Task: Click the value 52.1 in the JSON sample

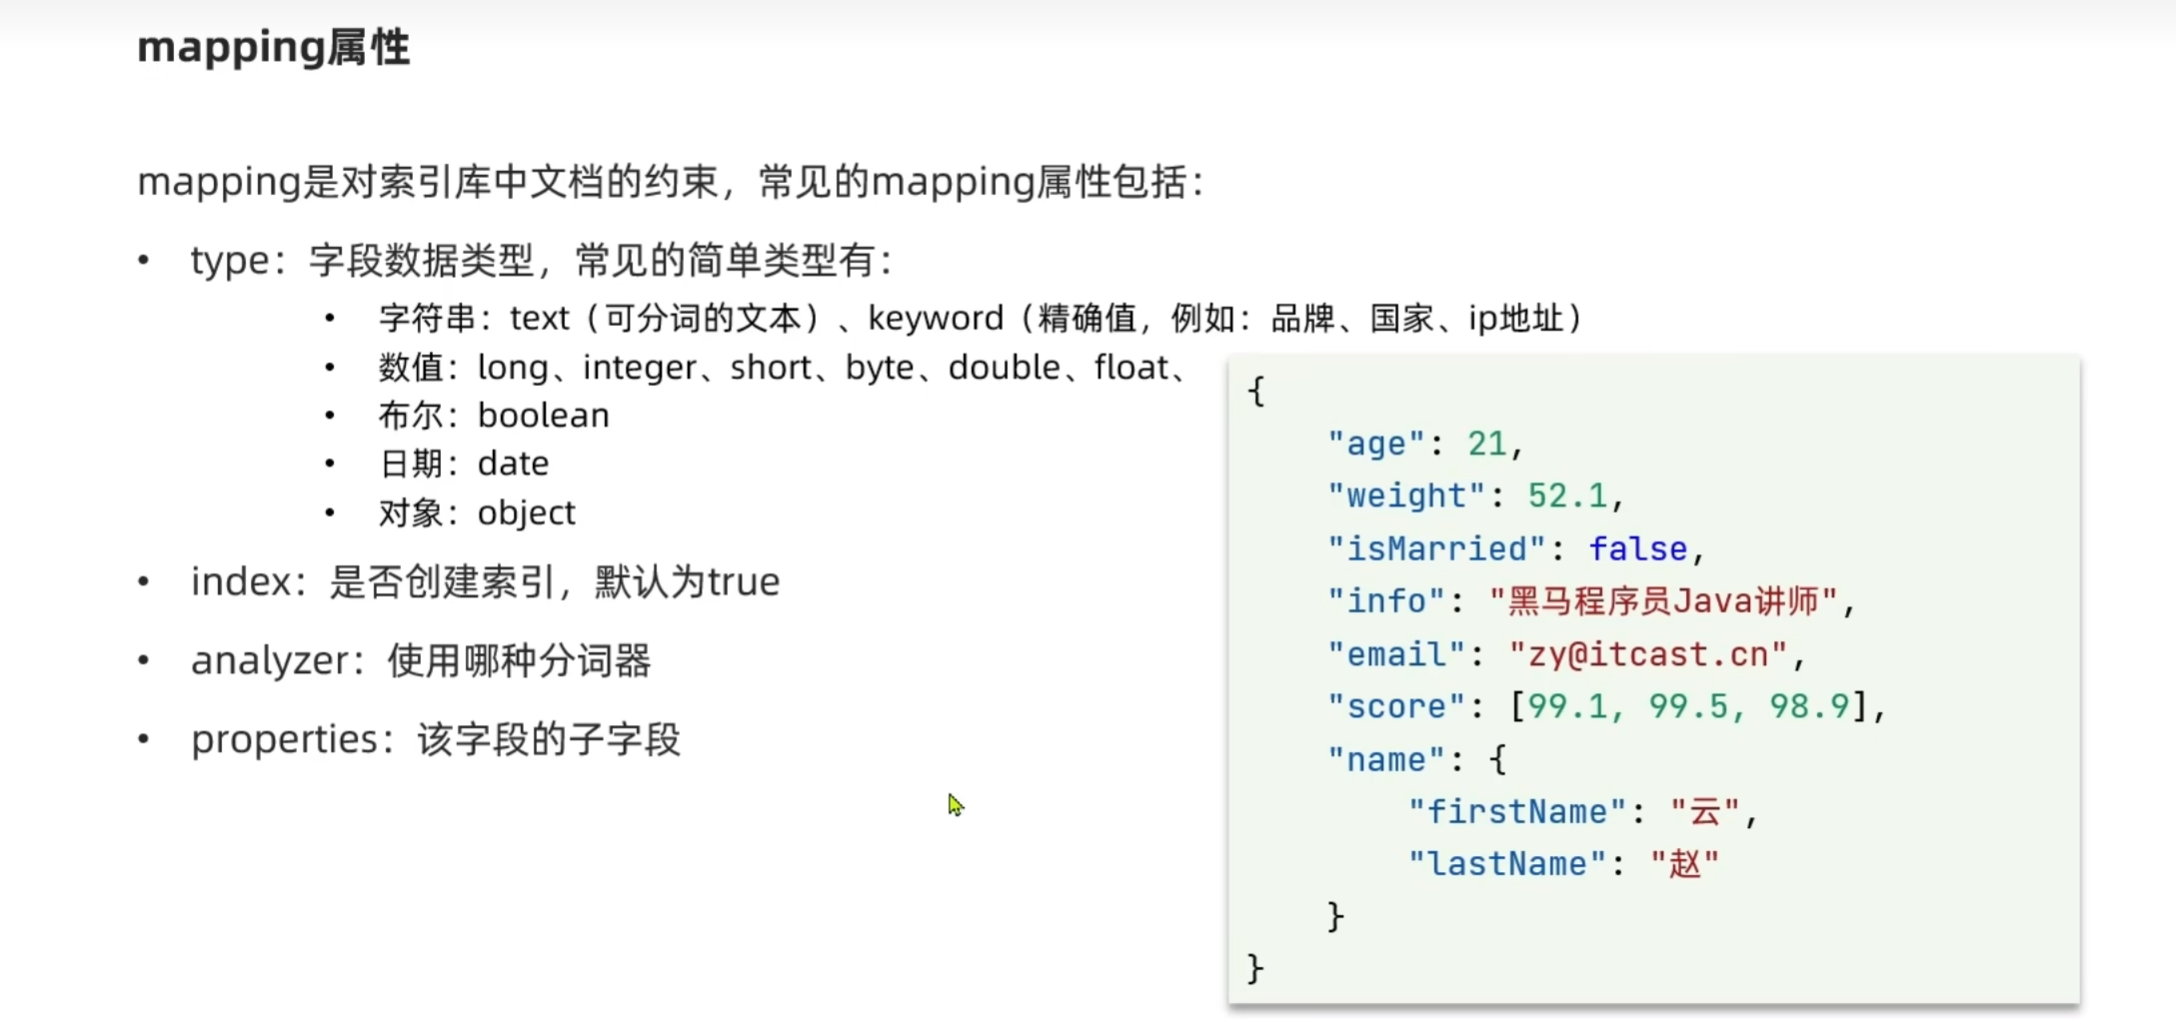Action: click(1568, 495)
